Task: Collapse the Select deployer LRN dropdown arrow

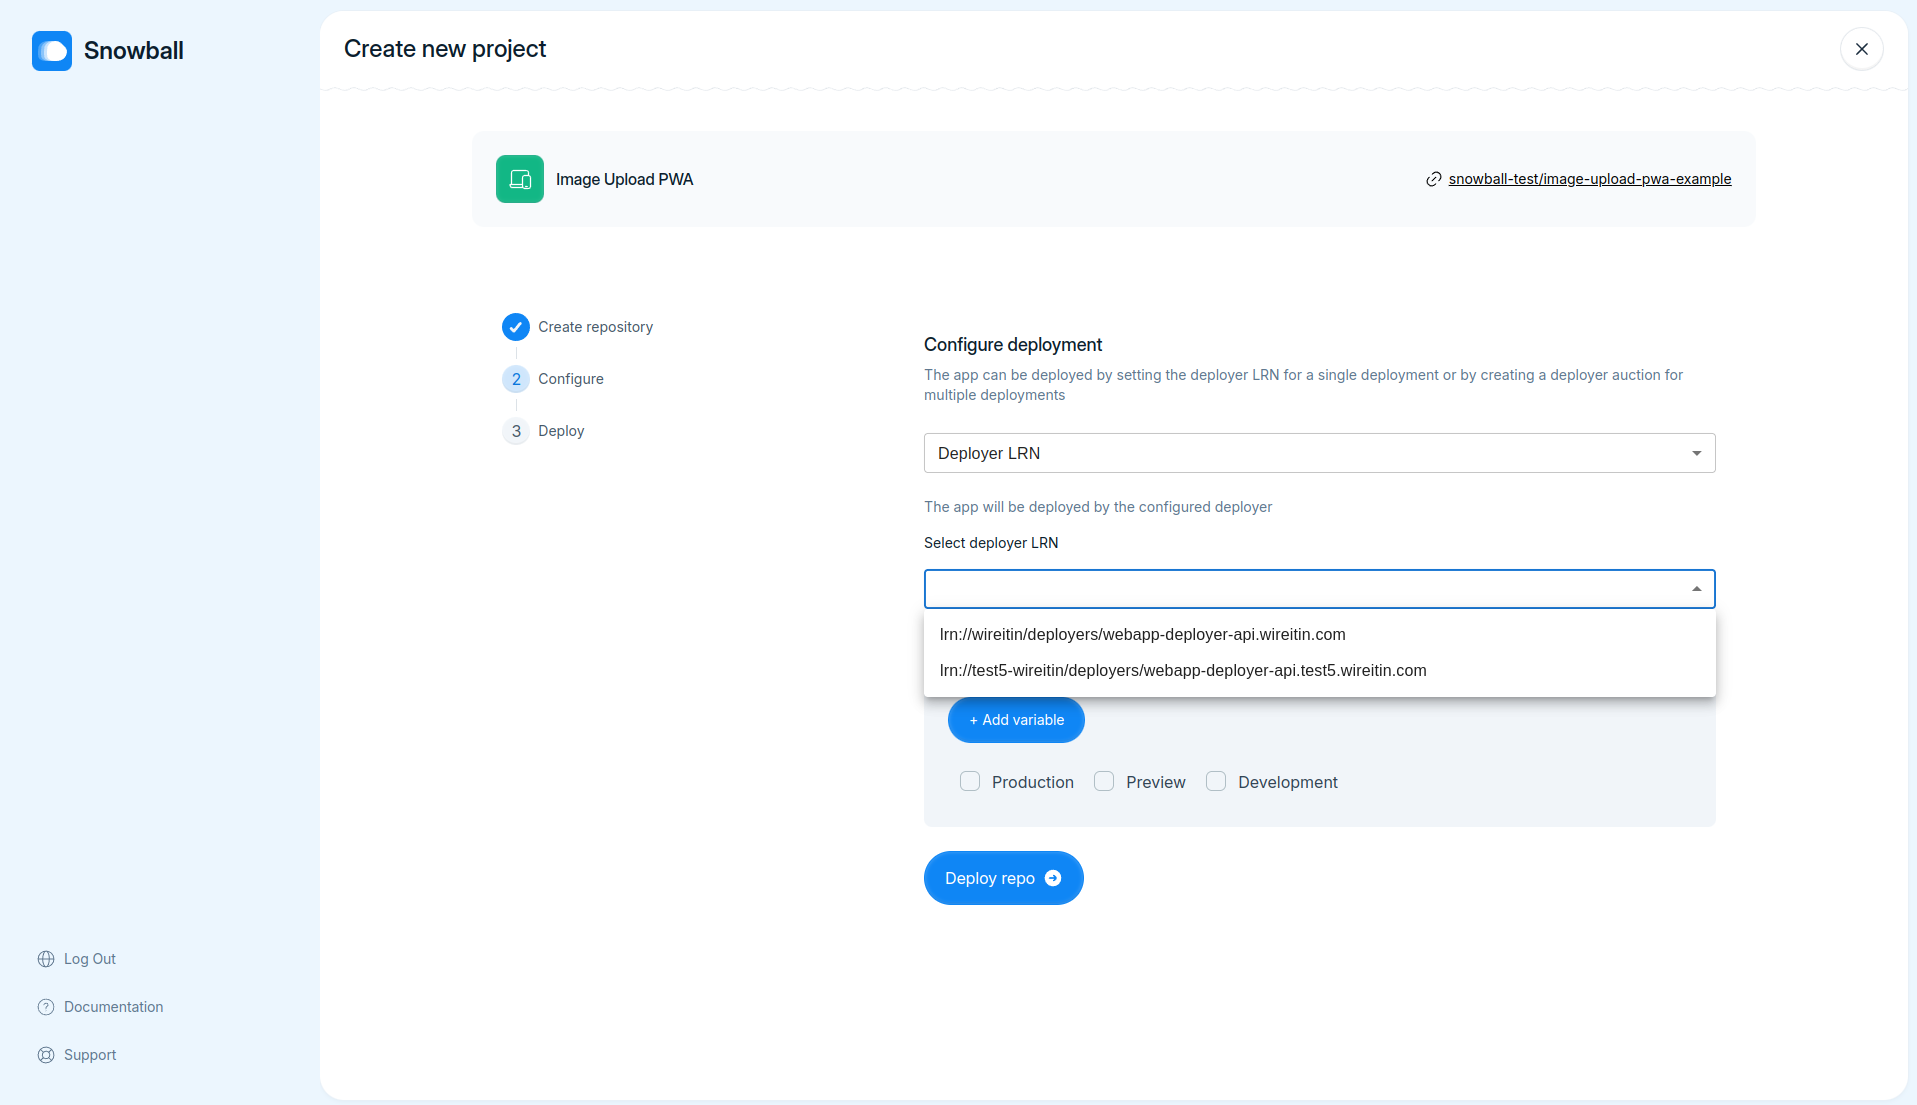Action: (1696, 589)
